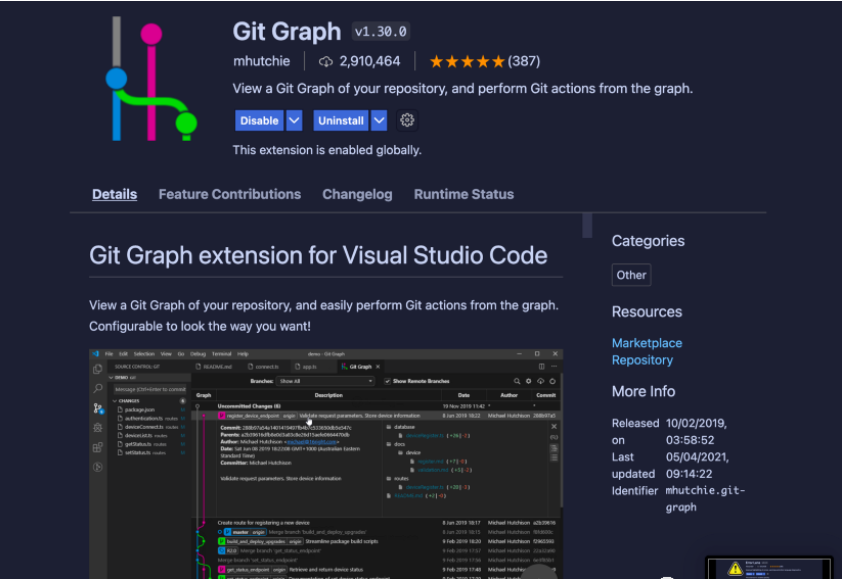Open the Repository resource link

pos(642,360)
